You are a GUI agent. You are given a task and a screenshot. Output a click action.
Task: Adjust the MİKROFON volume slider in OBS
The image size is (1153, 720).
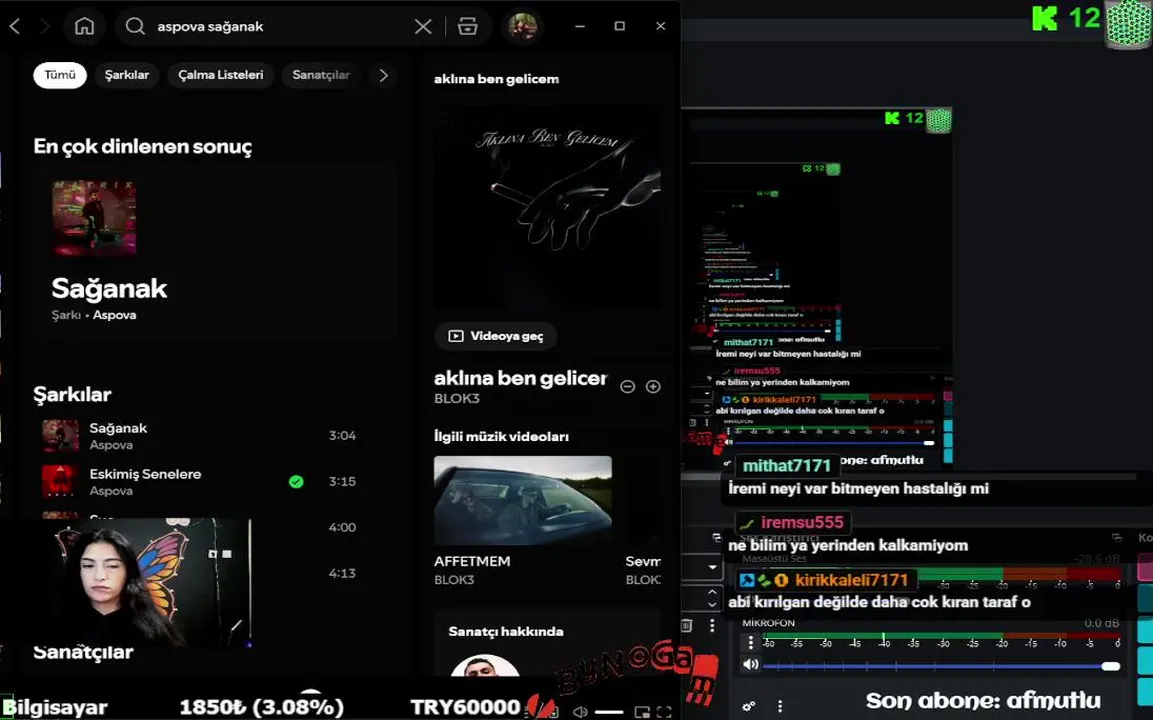pyautogui.click(x=941, y=666)
